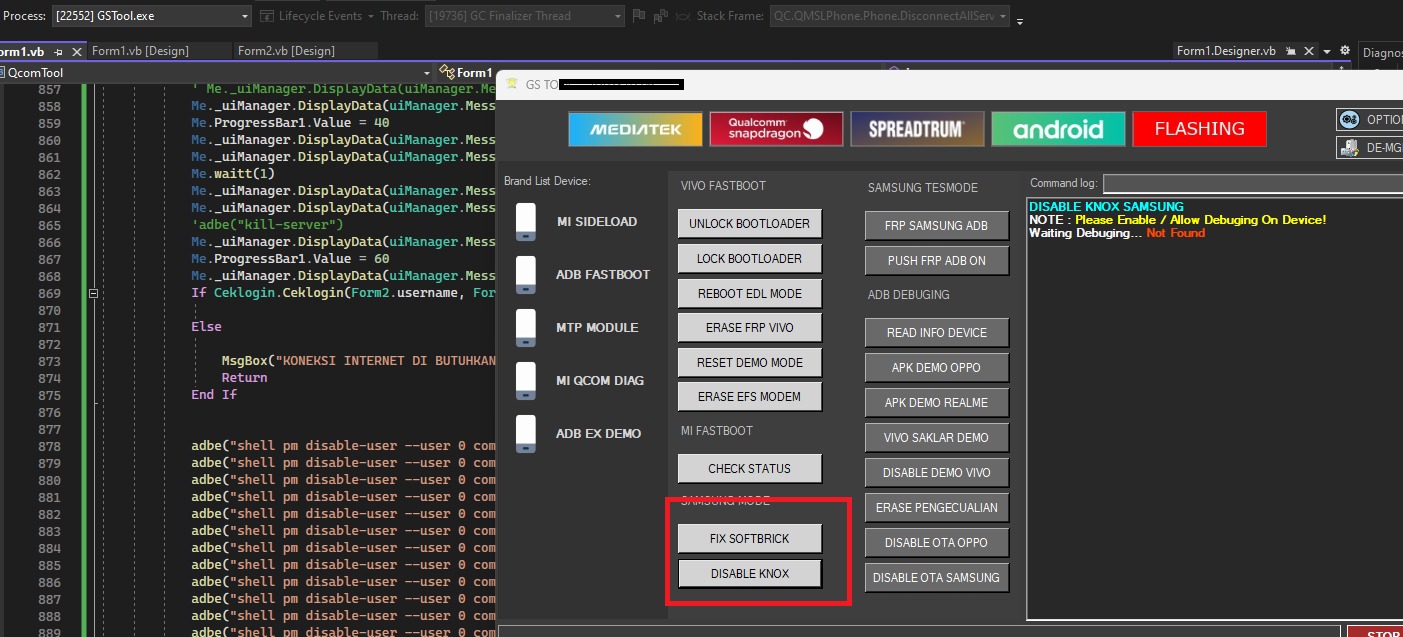Close the Form1.Designer.vb tab
The height and width of the screenshot is (637, 1403).
coord(1308,51)
